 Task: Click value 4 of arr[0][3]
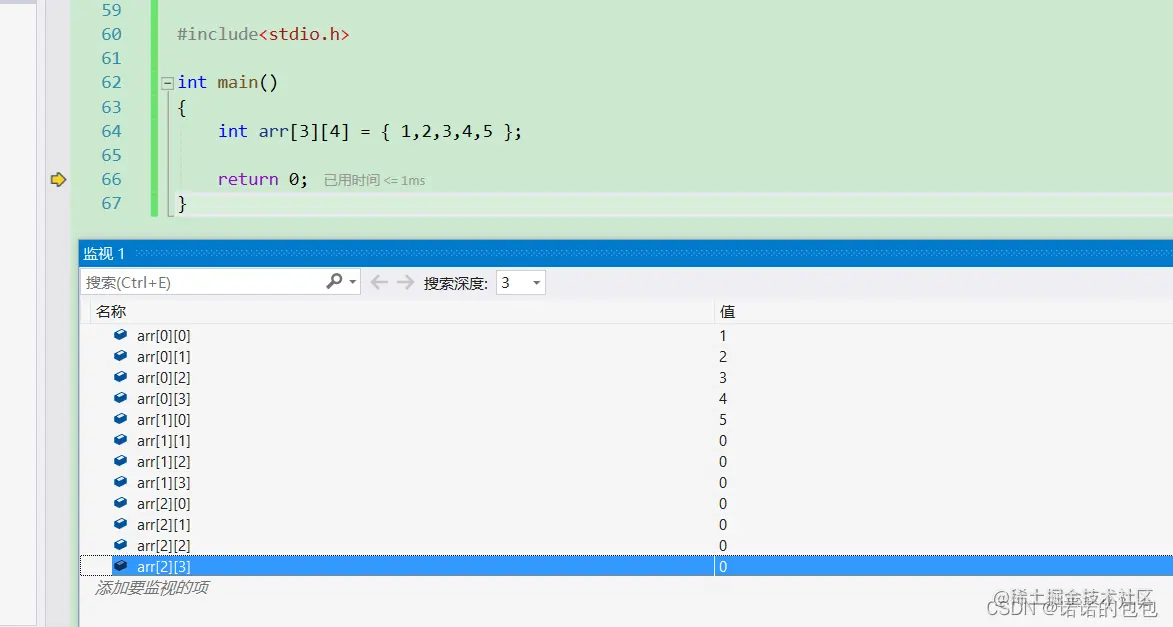tap(723, 399)
